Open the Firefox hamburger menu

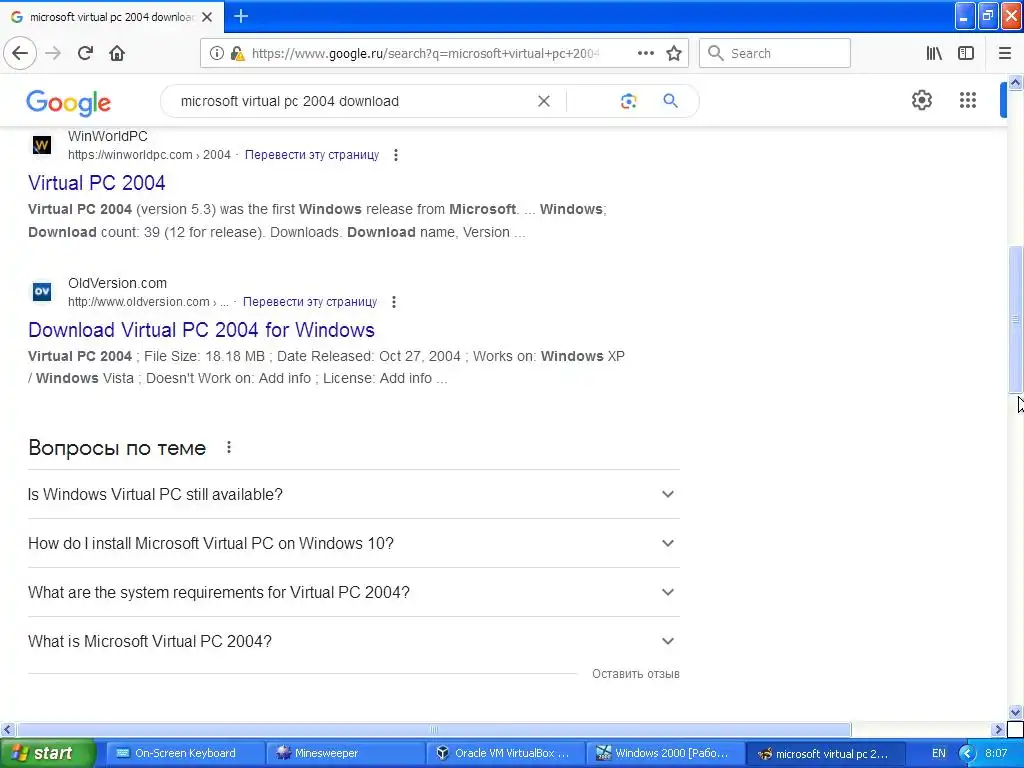1004,53
